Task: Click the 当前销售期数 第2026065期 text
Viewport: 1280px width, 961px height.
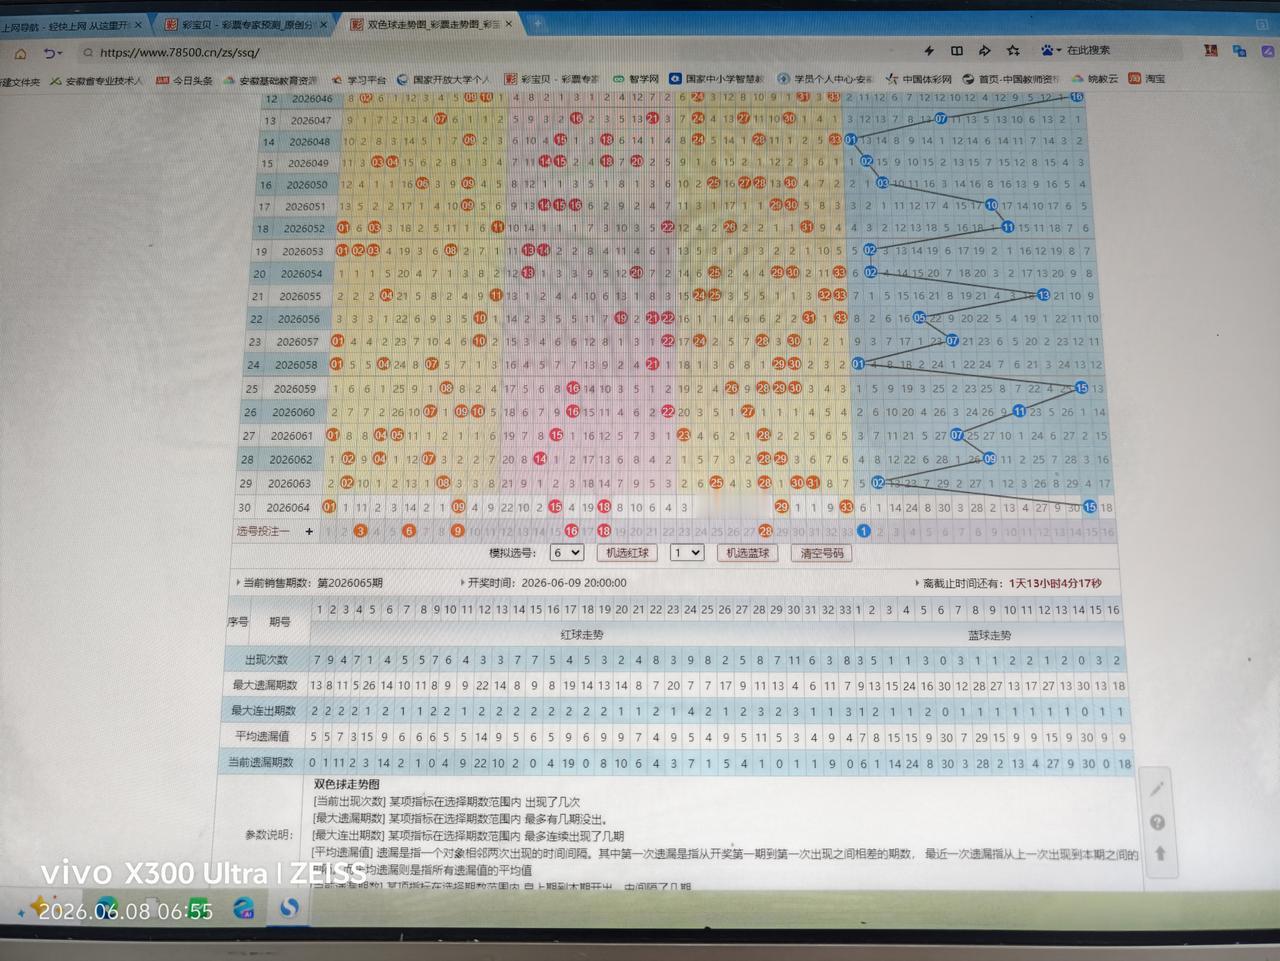Action: [313, 582]
